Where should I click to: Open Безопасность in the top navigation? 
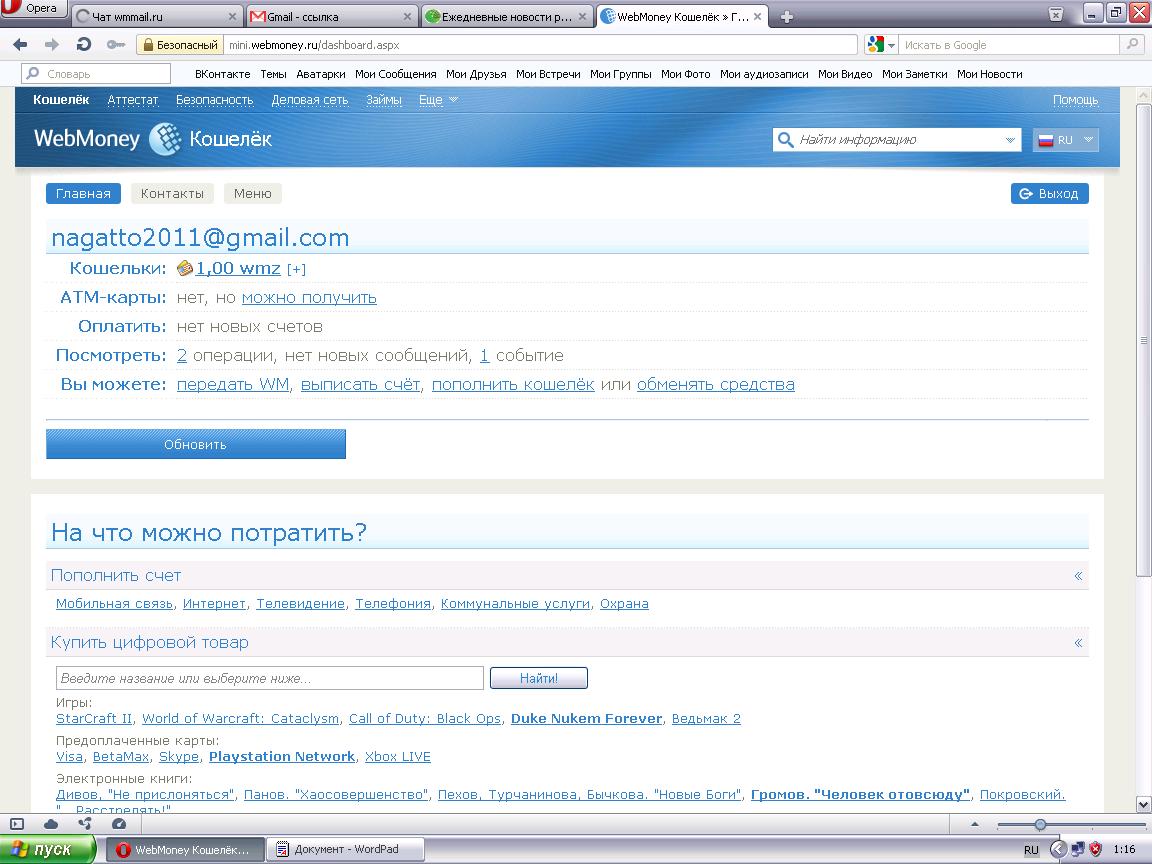point(215,100)
